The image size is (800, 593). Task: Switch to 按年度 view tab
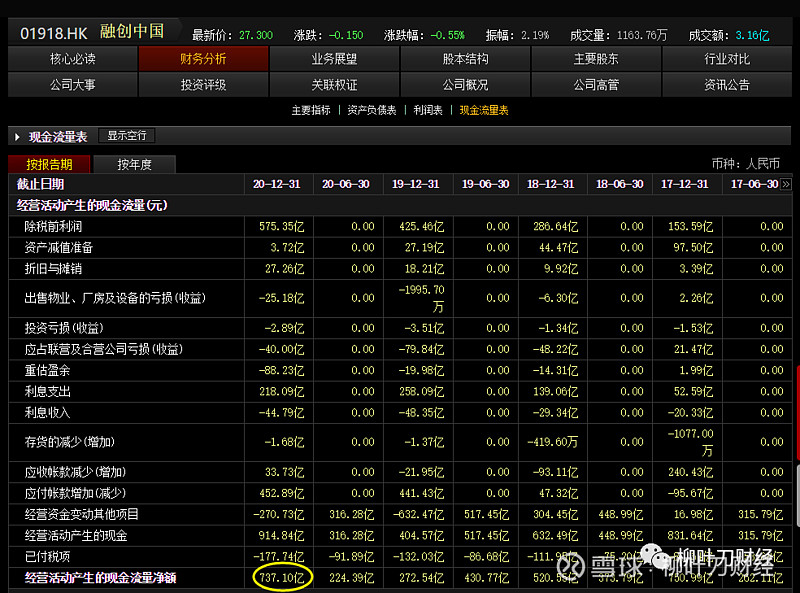point(135,164)
